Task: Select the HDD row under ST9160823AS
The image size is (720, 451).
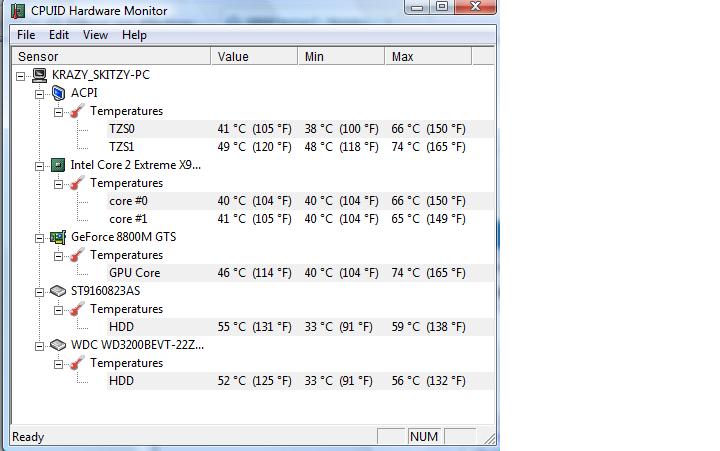Action: [300, 327]
